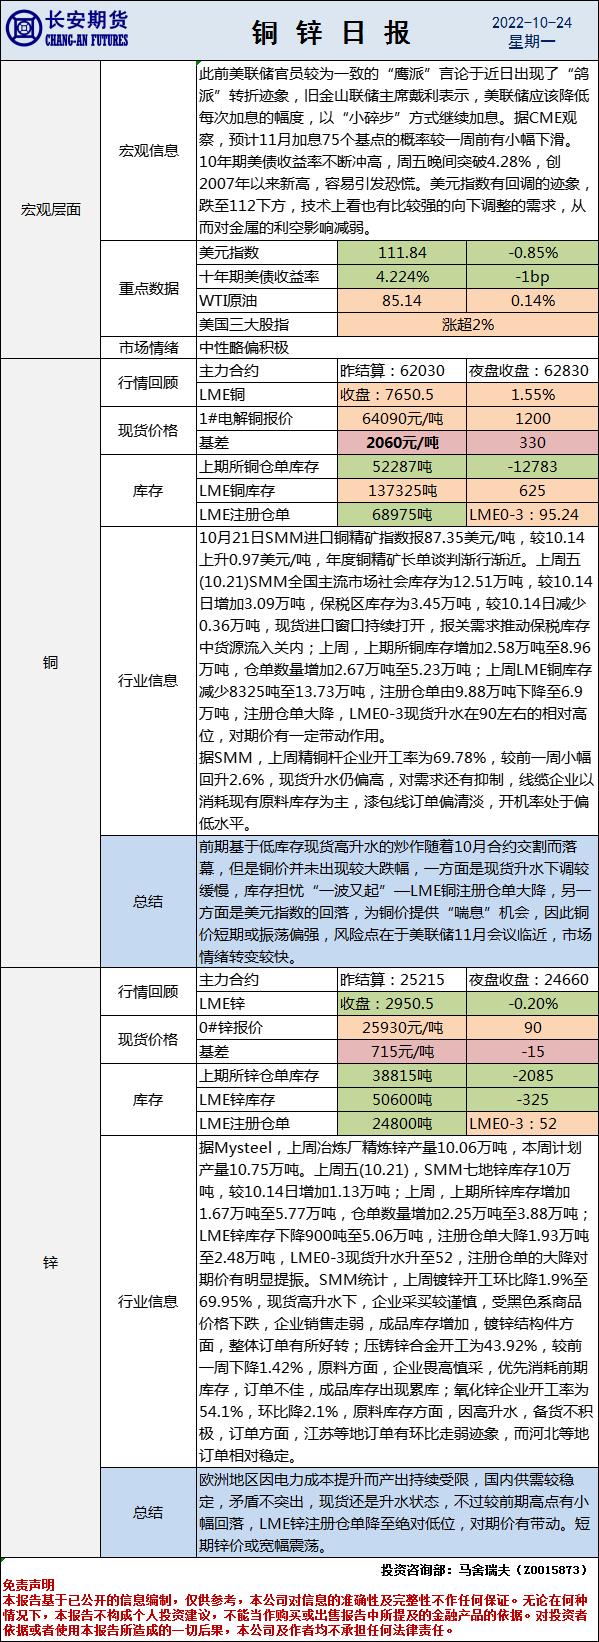Click the 上期所铜仓单库存 52287吨 cell
The height and width of the screenshot is (1642, 599).
coord(402,466)
